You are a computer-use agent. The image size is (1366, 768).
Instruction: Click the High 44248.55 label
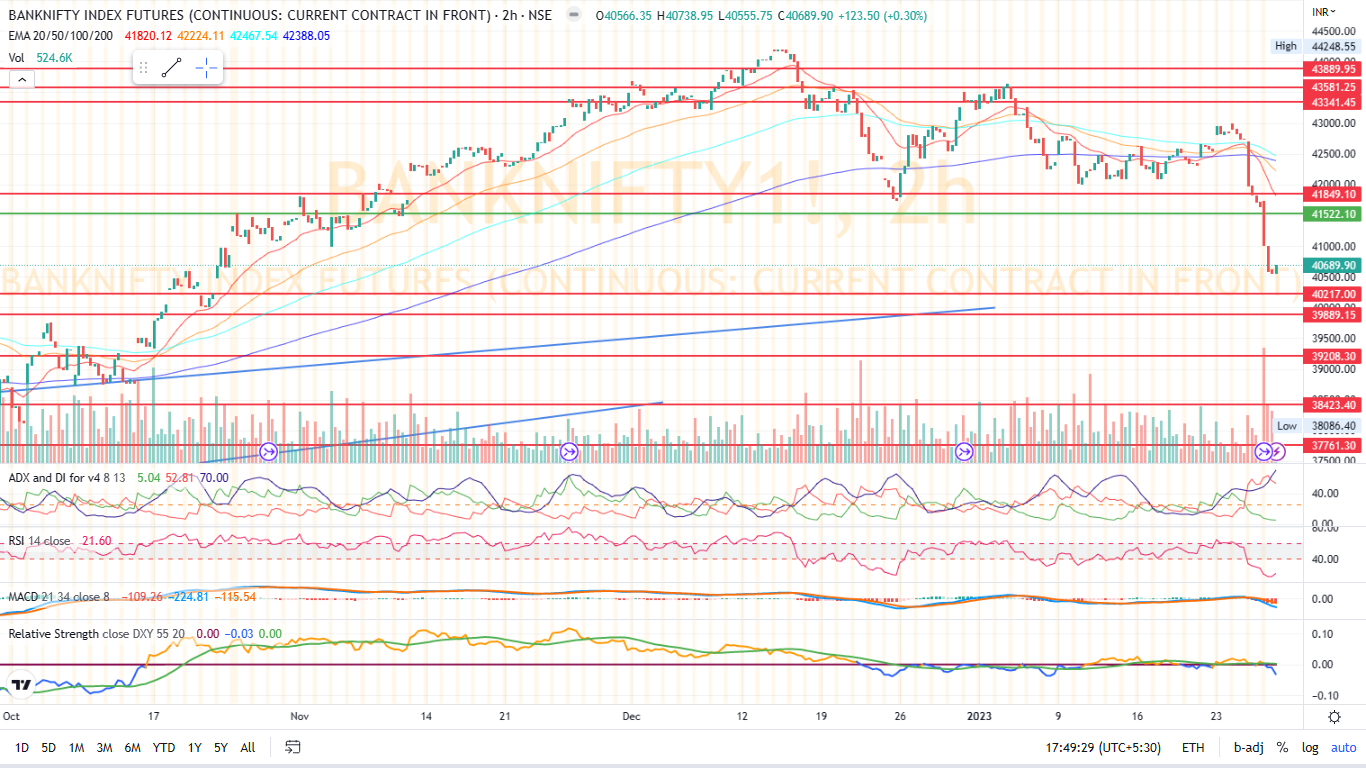[1316, 46]
